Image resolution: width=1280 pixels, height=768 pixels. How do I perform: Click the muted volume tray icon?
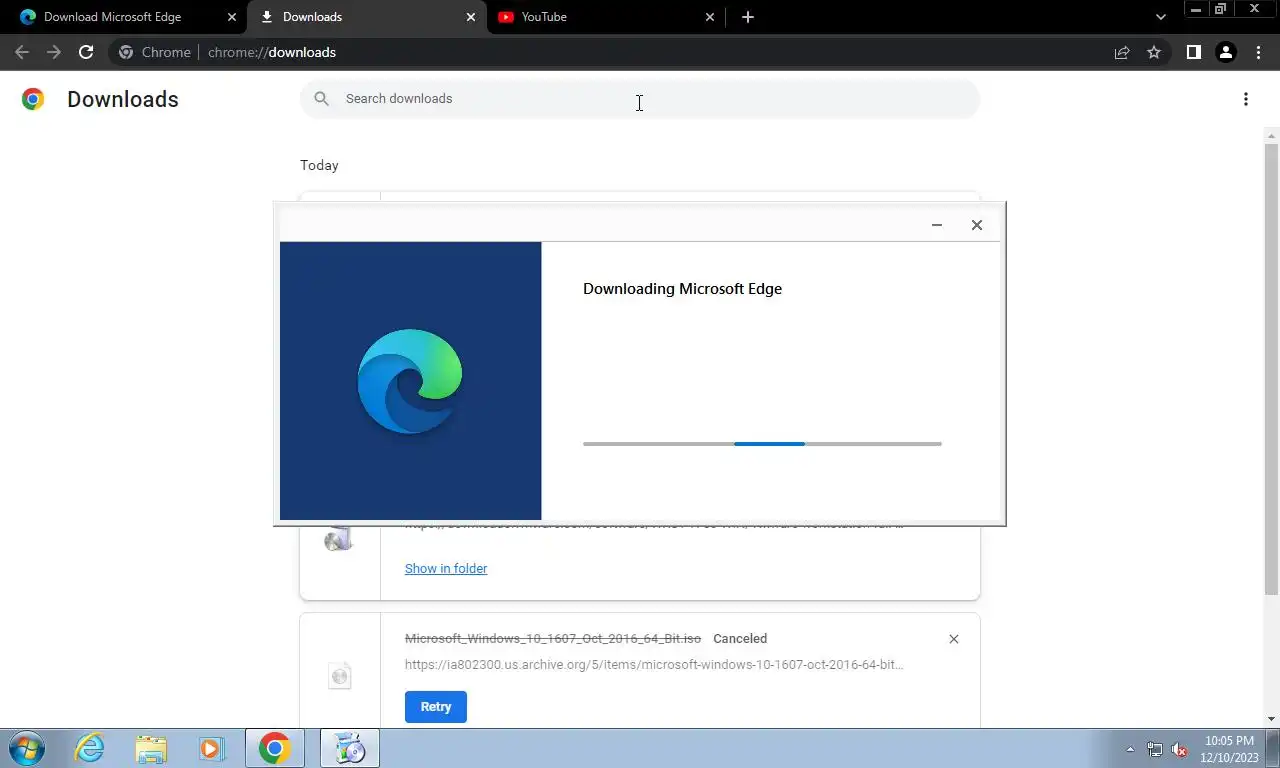1179,749
